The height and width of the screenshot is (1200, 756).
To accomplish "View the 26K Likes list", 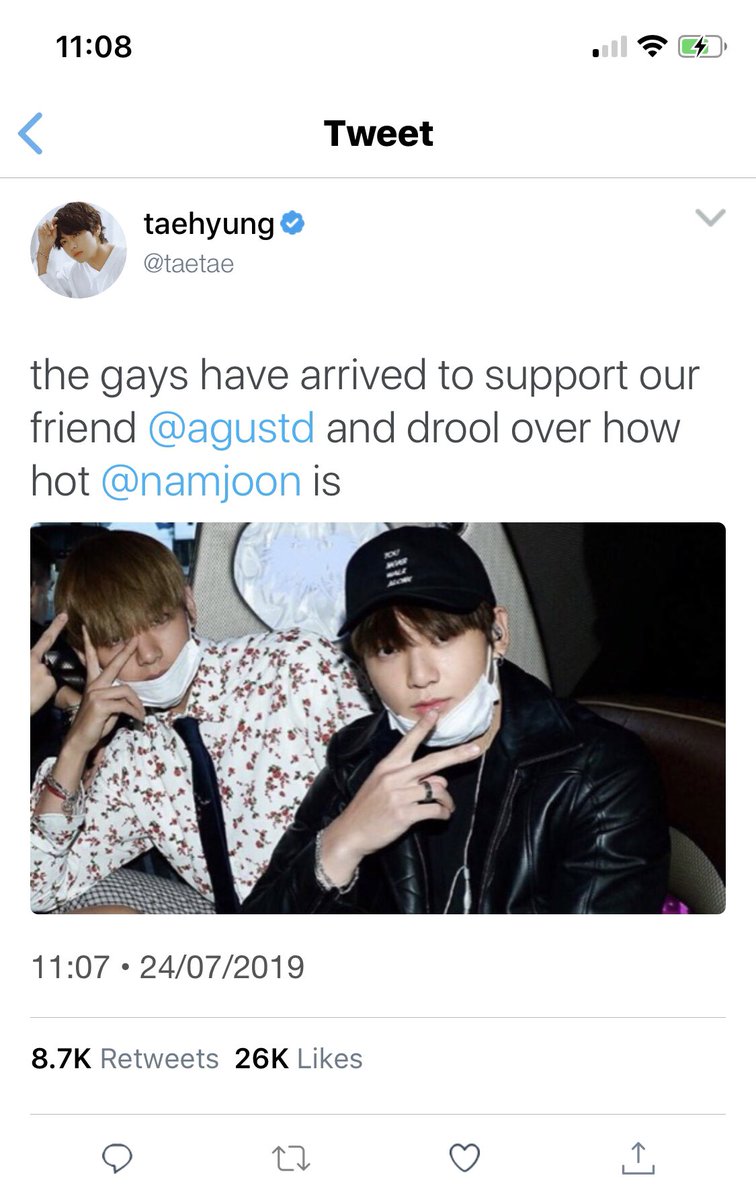I will (299, 1059).
